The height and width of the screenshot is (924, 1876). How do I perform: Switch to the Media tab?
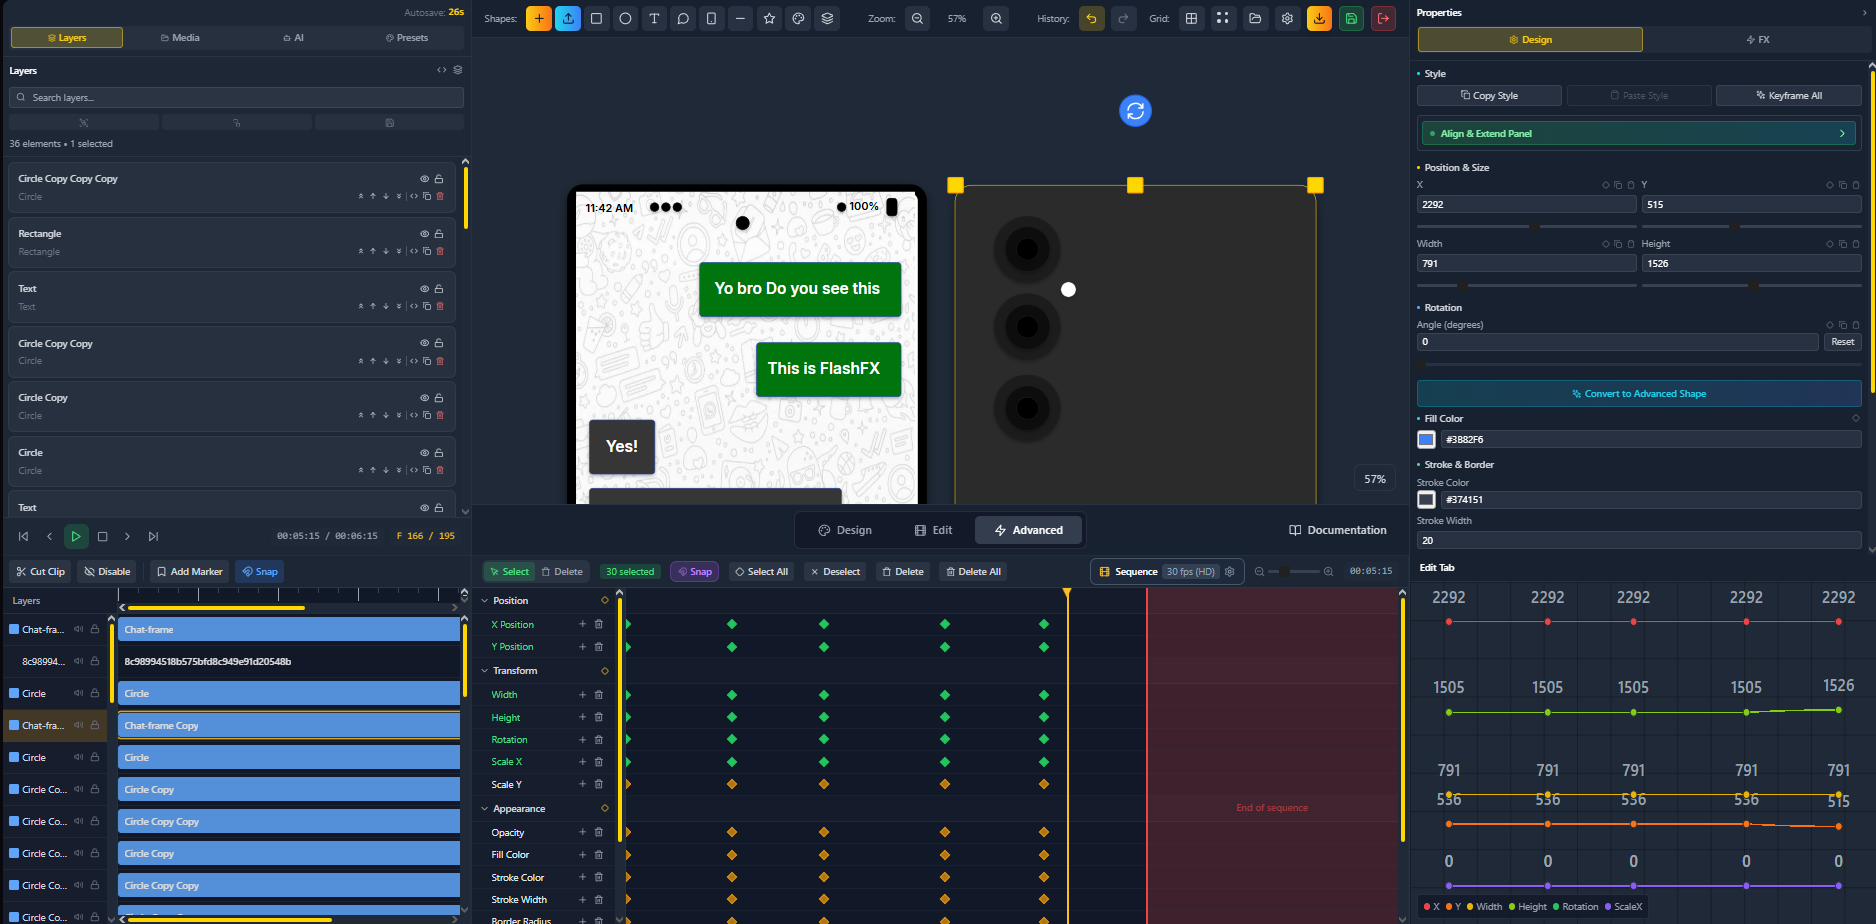[x=180, y=37]
